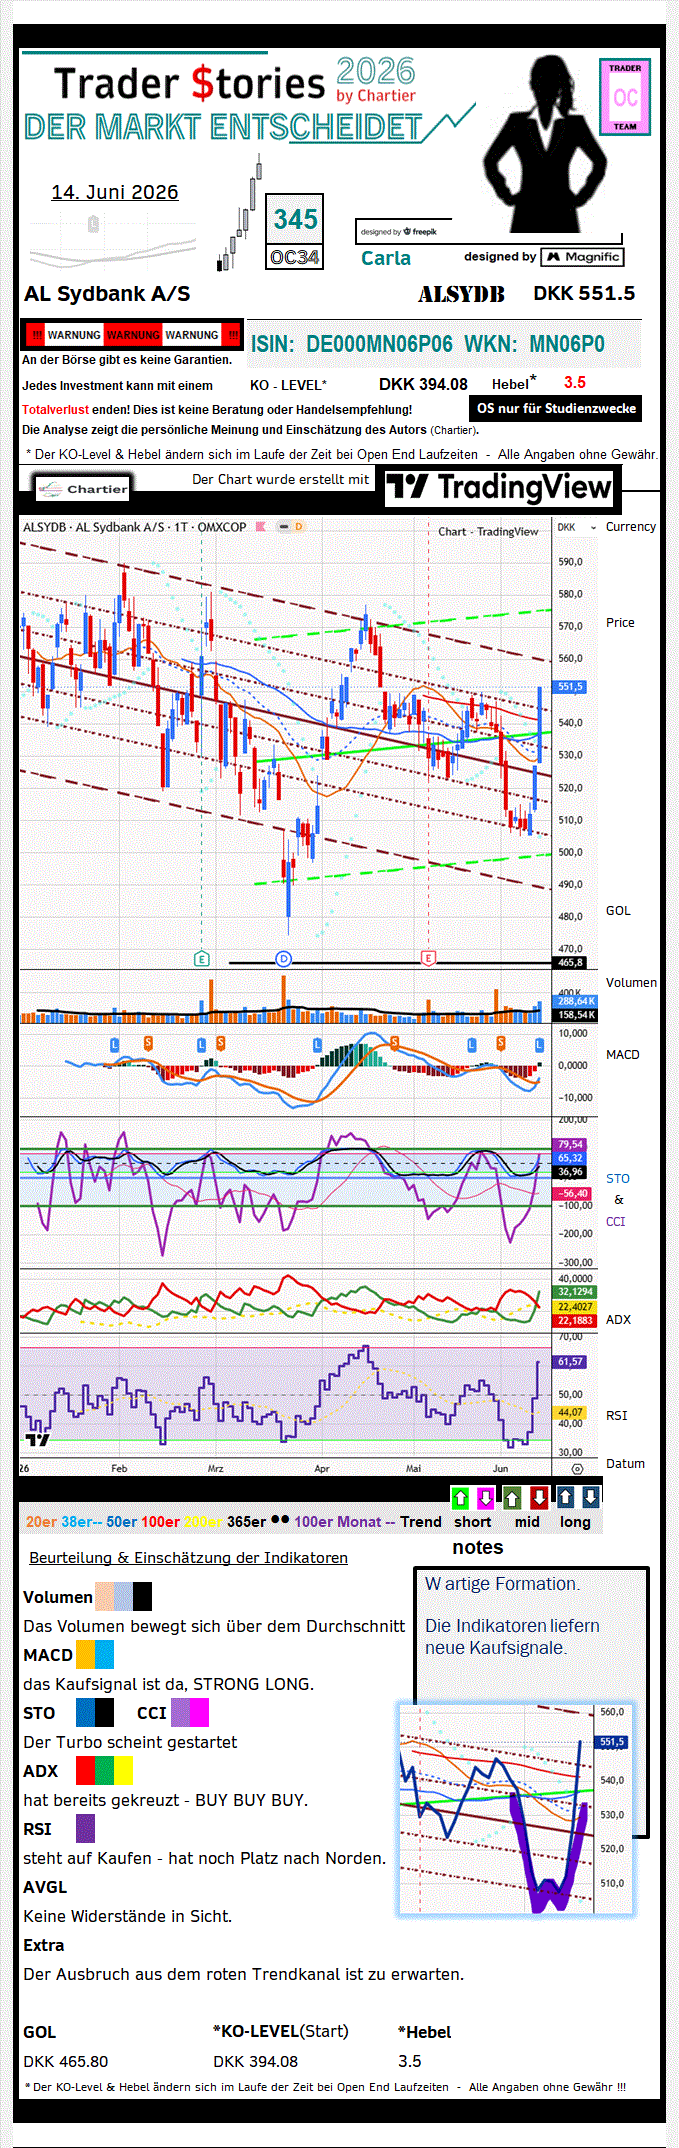Click the purple RSI color swatch
This screenshot has height=2148, width=679.
pos(85,1828)
